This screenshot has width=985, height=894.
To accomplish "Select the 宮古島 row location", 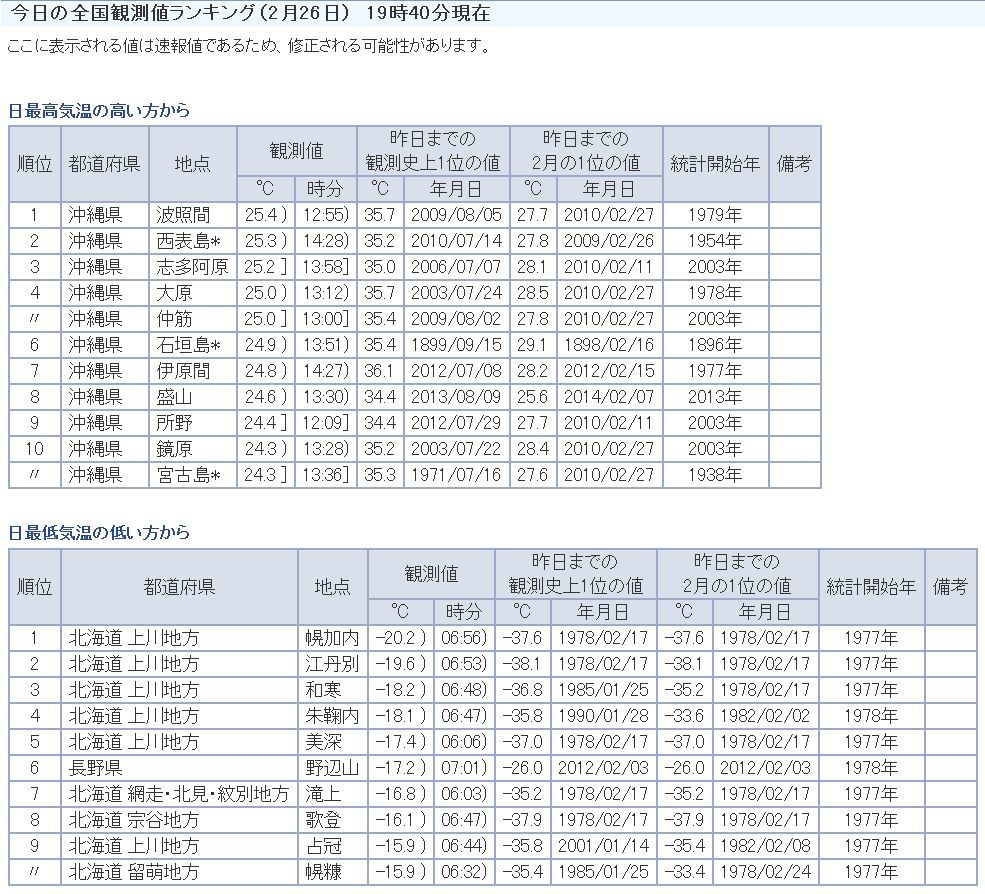I will pos(193,475).
